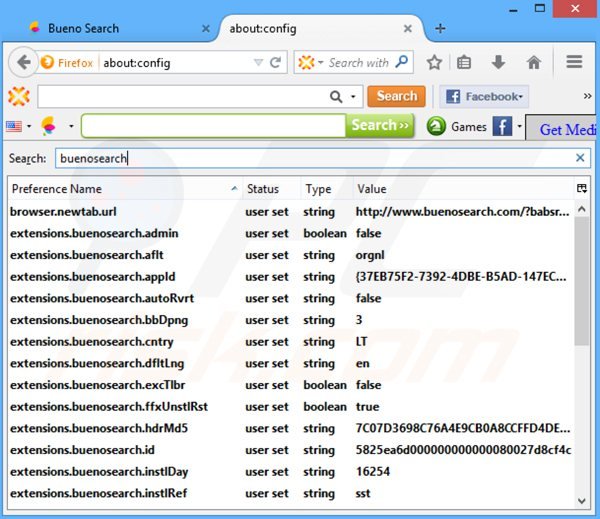This screenshot has height=519, width=600.
Task: Open URL bar history dropdown
Action: 256,63
